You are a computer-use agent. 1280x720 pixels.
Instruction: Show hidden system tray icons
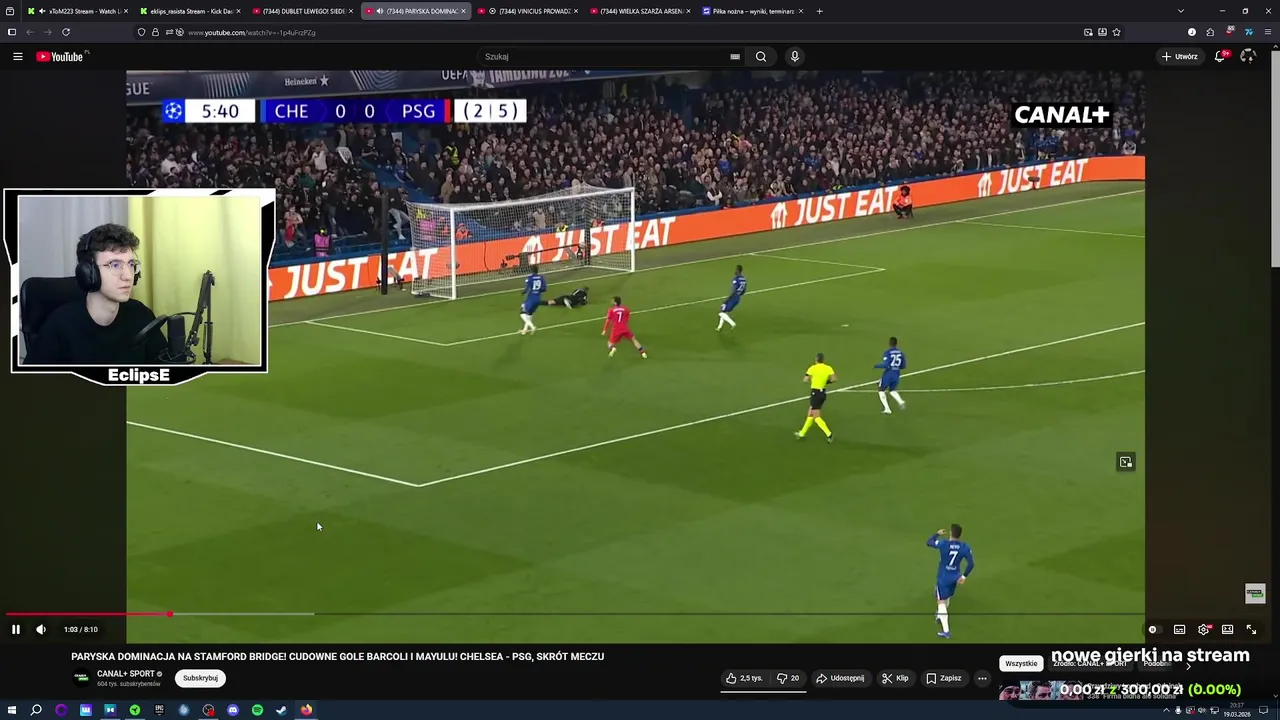pyautogui.click(x=1166, y=710)
